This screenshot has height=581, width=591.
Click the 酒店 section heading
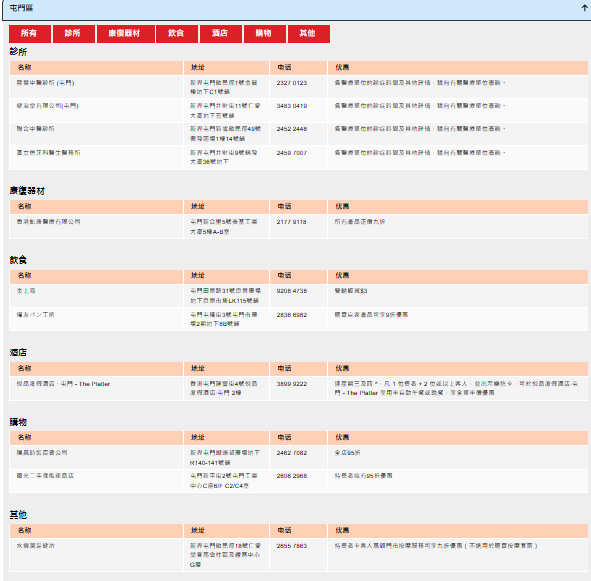click(x=18, y=353)
